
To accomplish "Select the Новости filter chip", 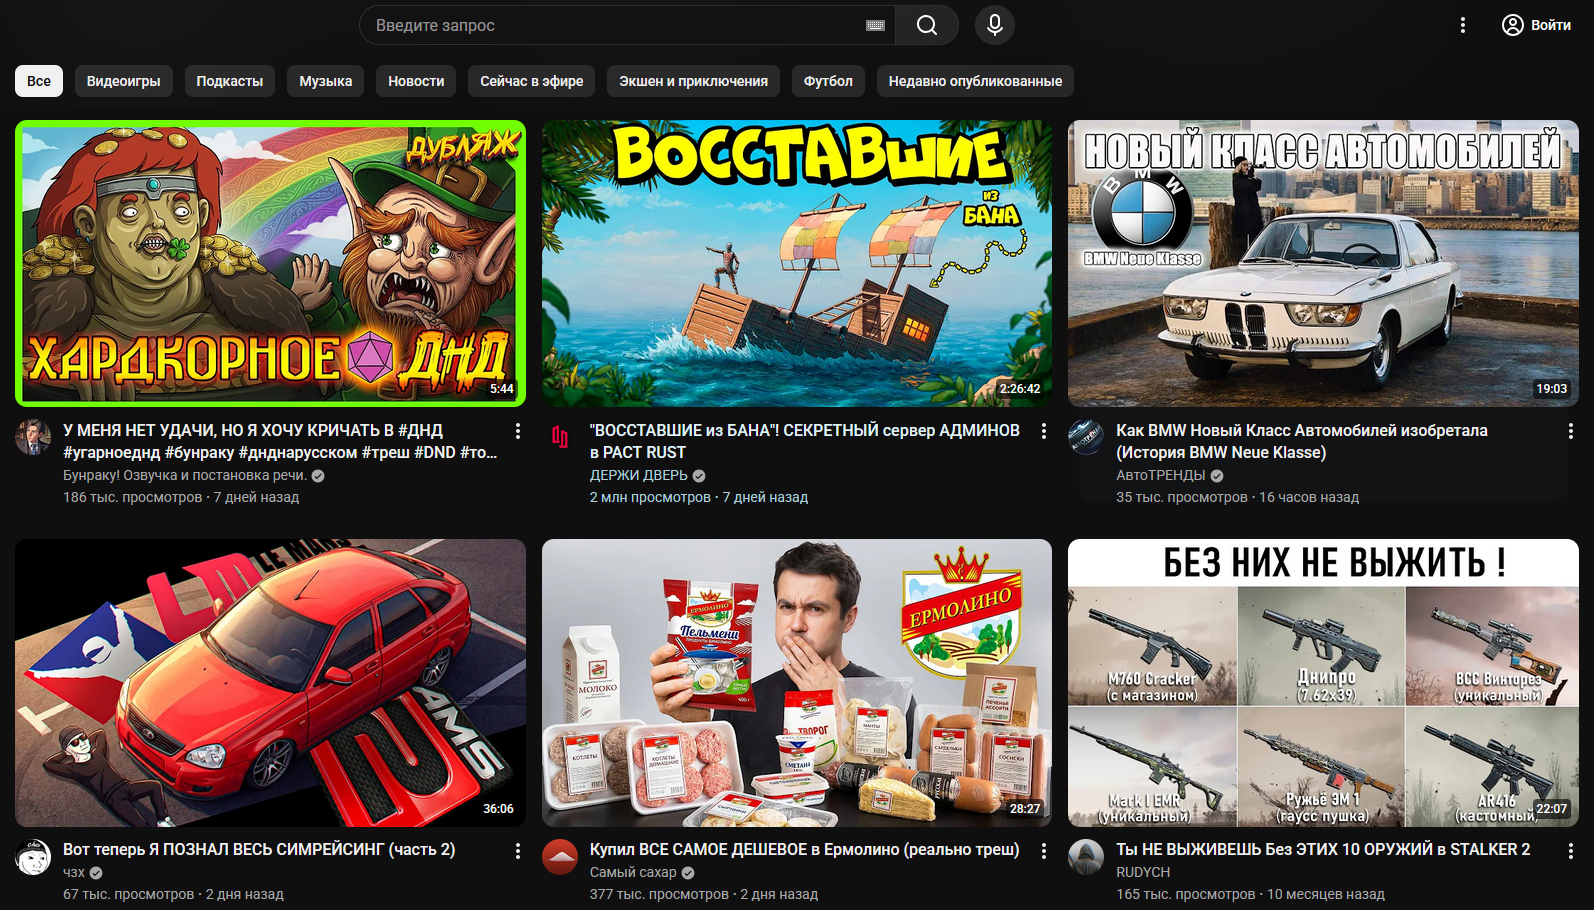I will click(x=416, y=81).
